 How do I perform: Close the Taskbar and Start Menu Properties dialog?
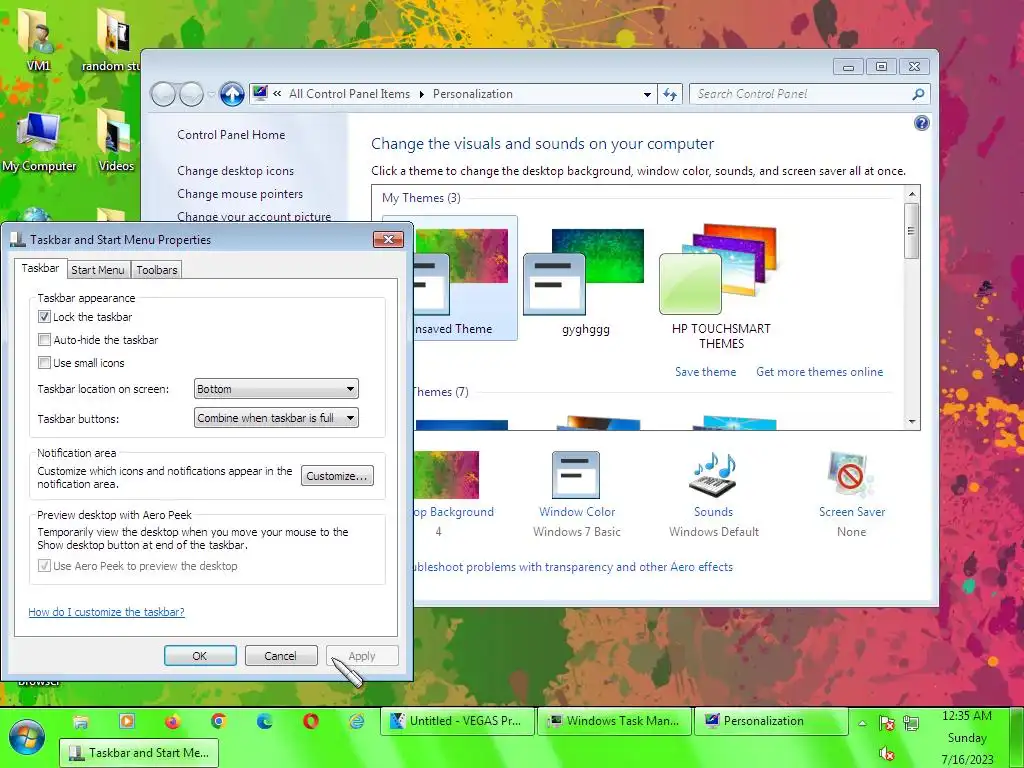coord(389,240)
